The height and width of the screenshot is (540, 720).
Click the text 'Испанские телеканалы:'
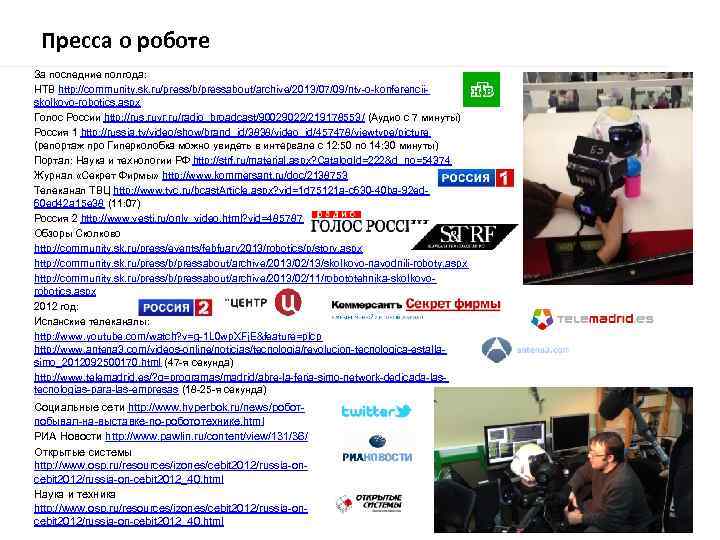pyautogui.click(x=92, y=321)
